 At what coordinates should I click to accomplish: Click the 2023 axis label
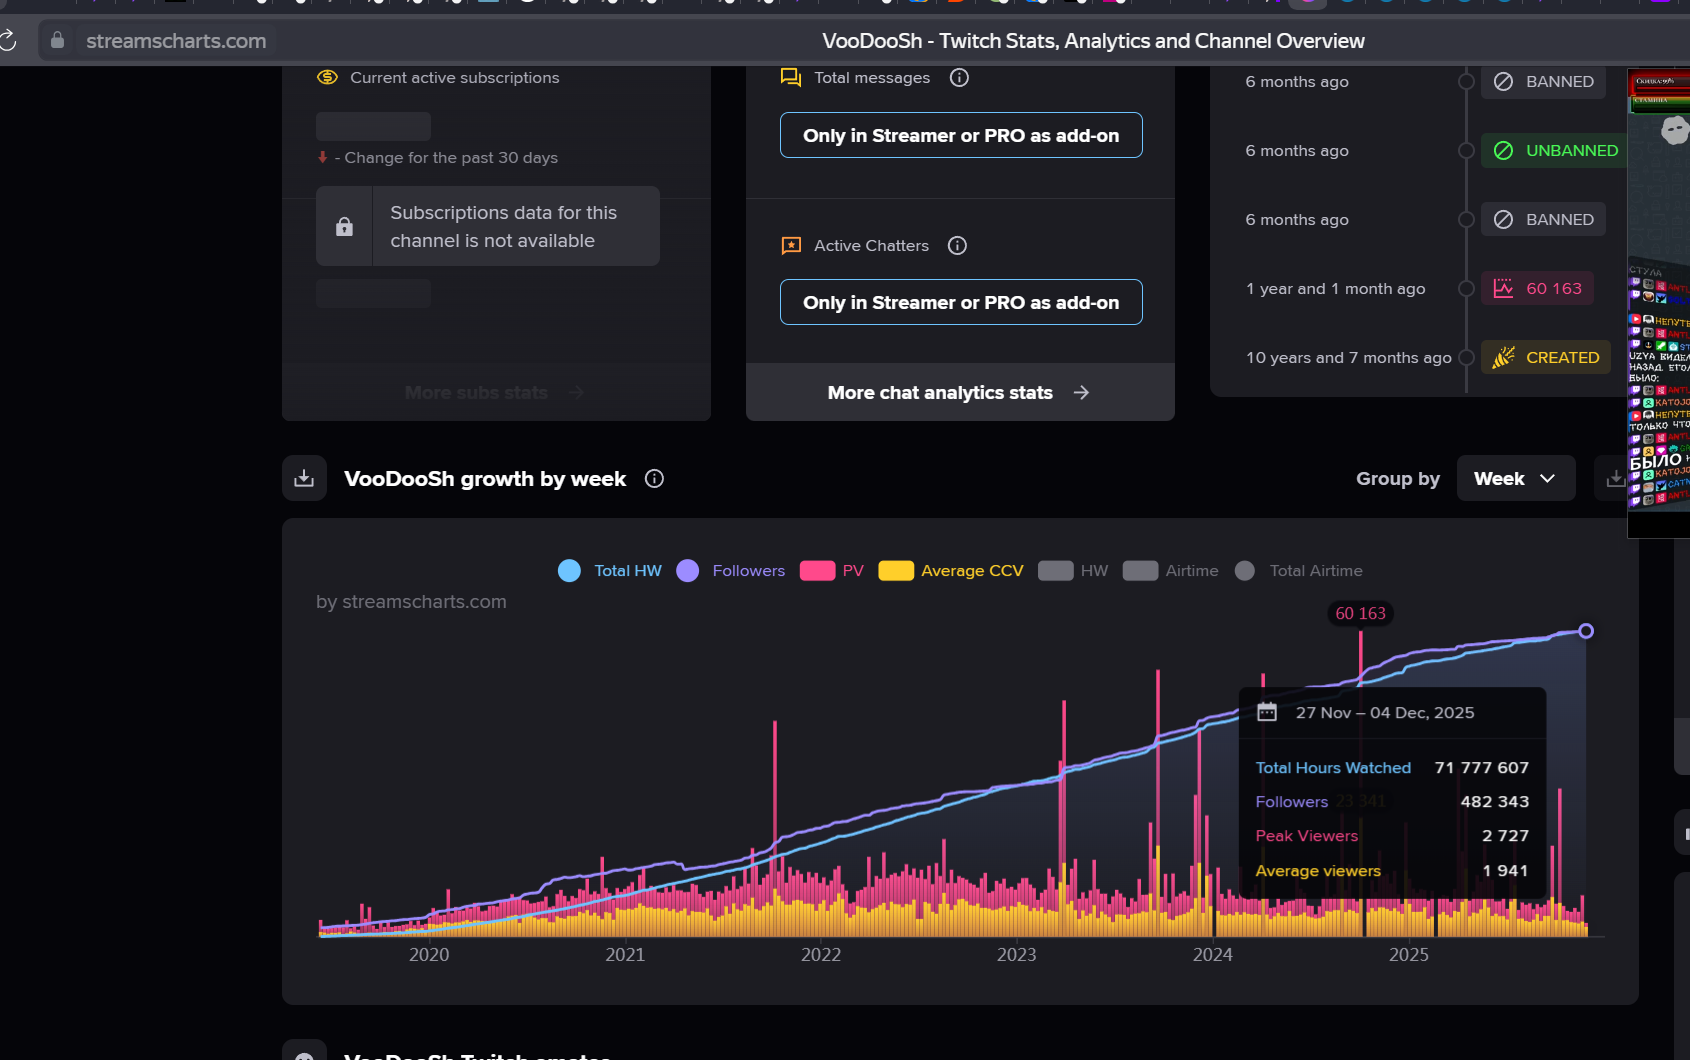1017,955
